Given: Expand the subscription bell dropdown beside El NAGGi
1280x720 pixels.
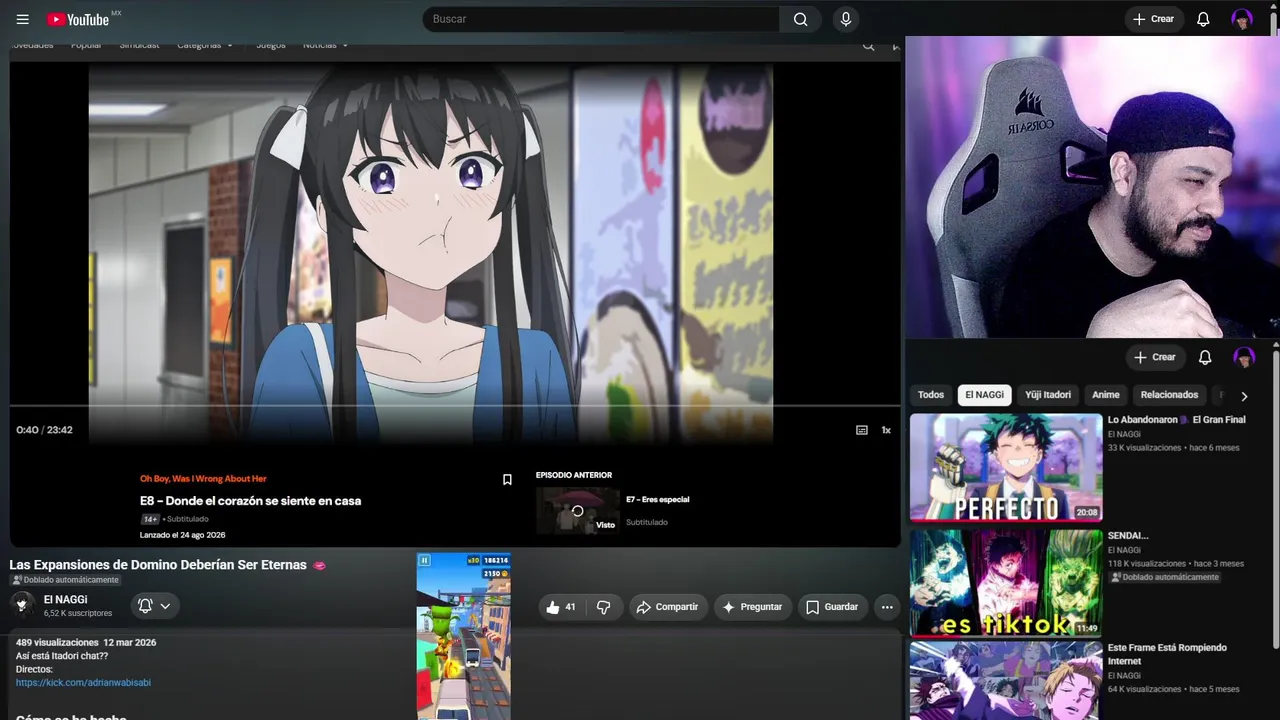Looking at the screenshot, I should 154,606.
